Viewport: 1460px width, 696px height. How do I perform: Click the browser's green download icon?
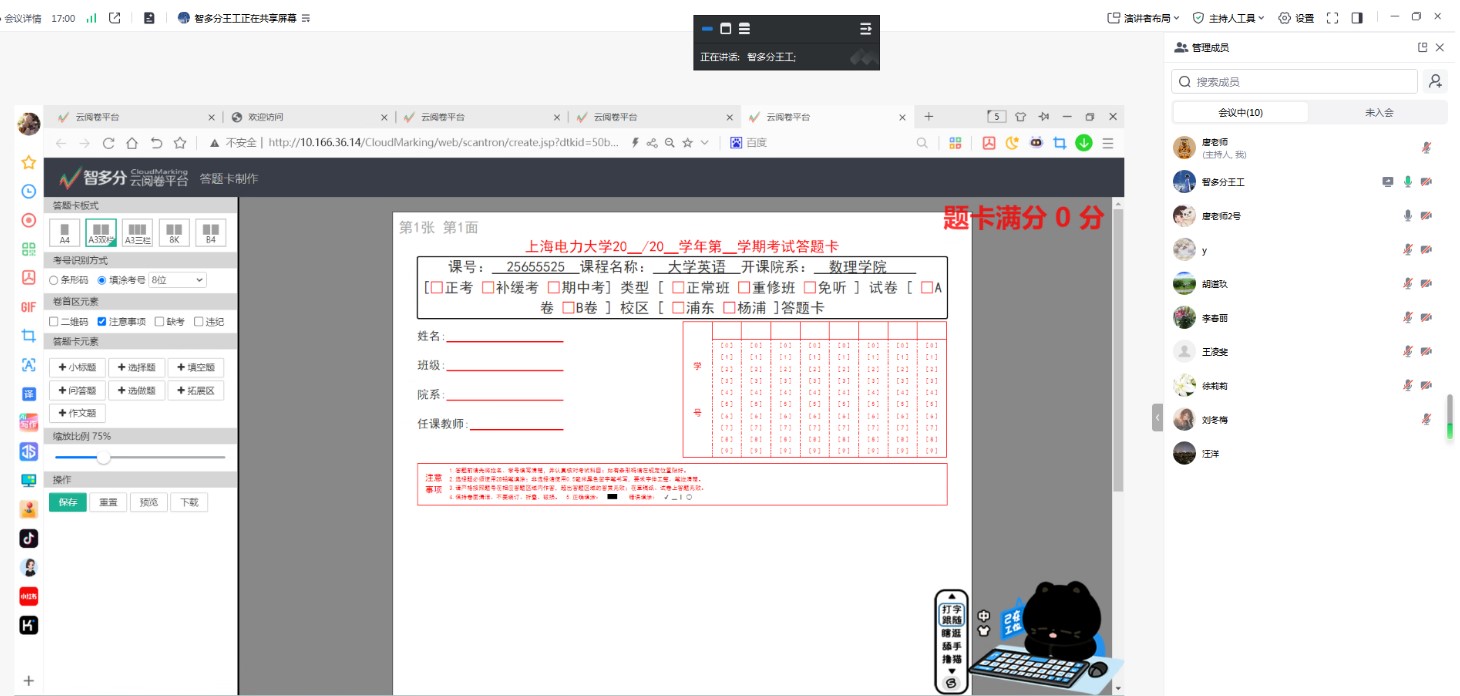click(x=1084, y=143)
